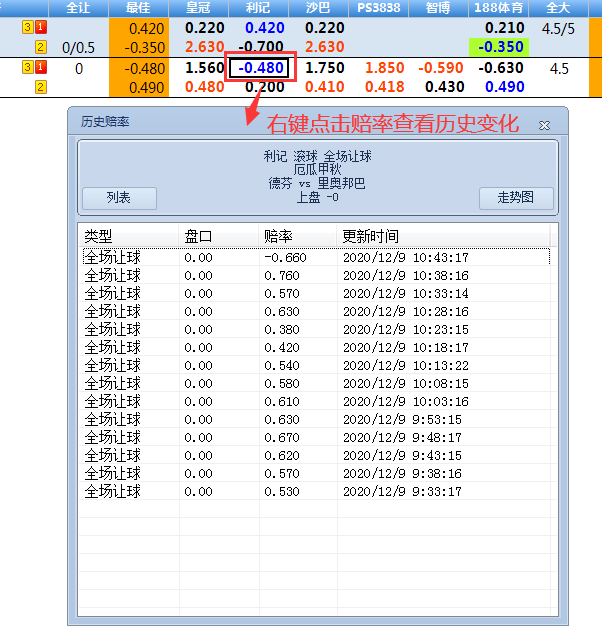Sort by the 盘口 column header
The image size is (602, 640).
[219, 236]
